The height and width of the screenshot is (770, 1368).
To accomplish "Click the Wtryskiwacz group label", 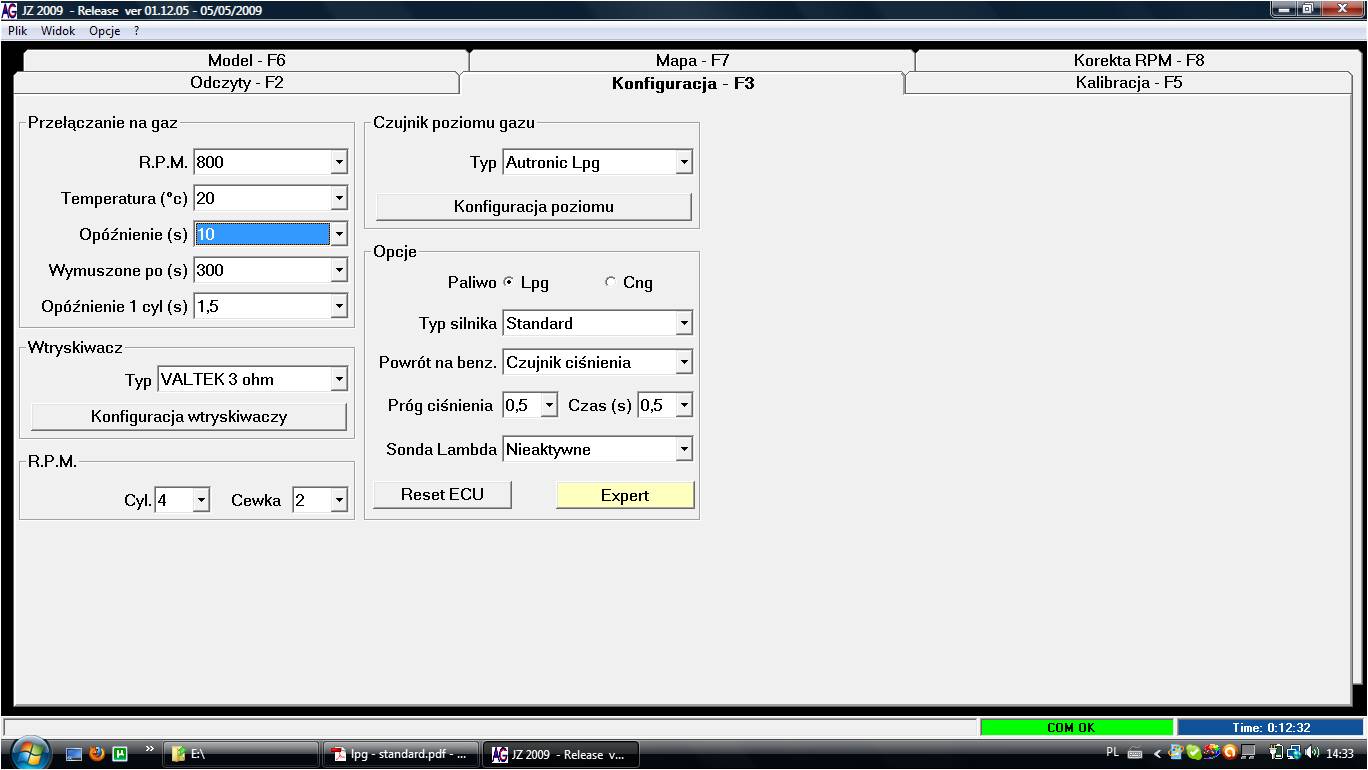I will (x=75, y=348).
